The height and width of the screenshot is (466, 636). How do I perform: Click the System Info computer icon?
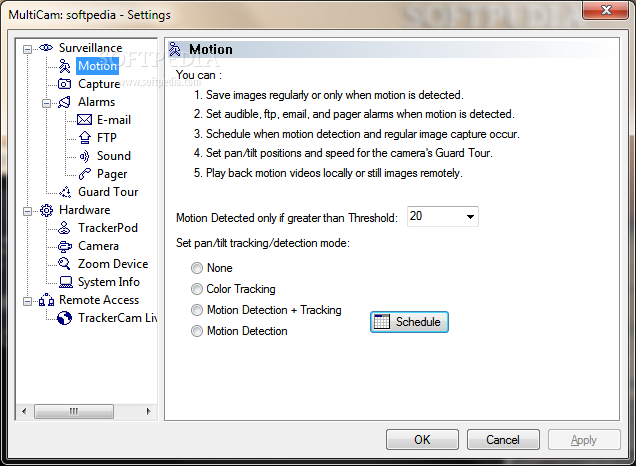66,282
